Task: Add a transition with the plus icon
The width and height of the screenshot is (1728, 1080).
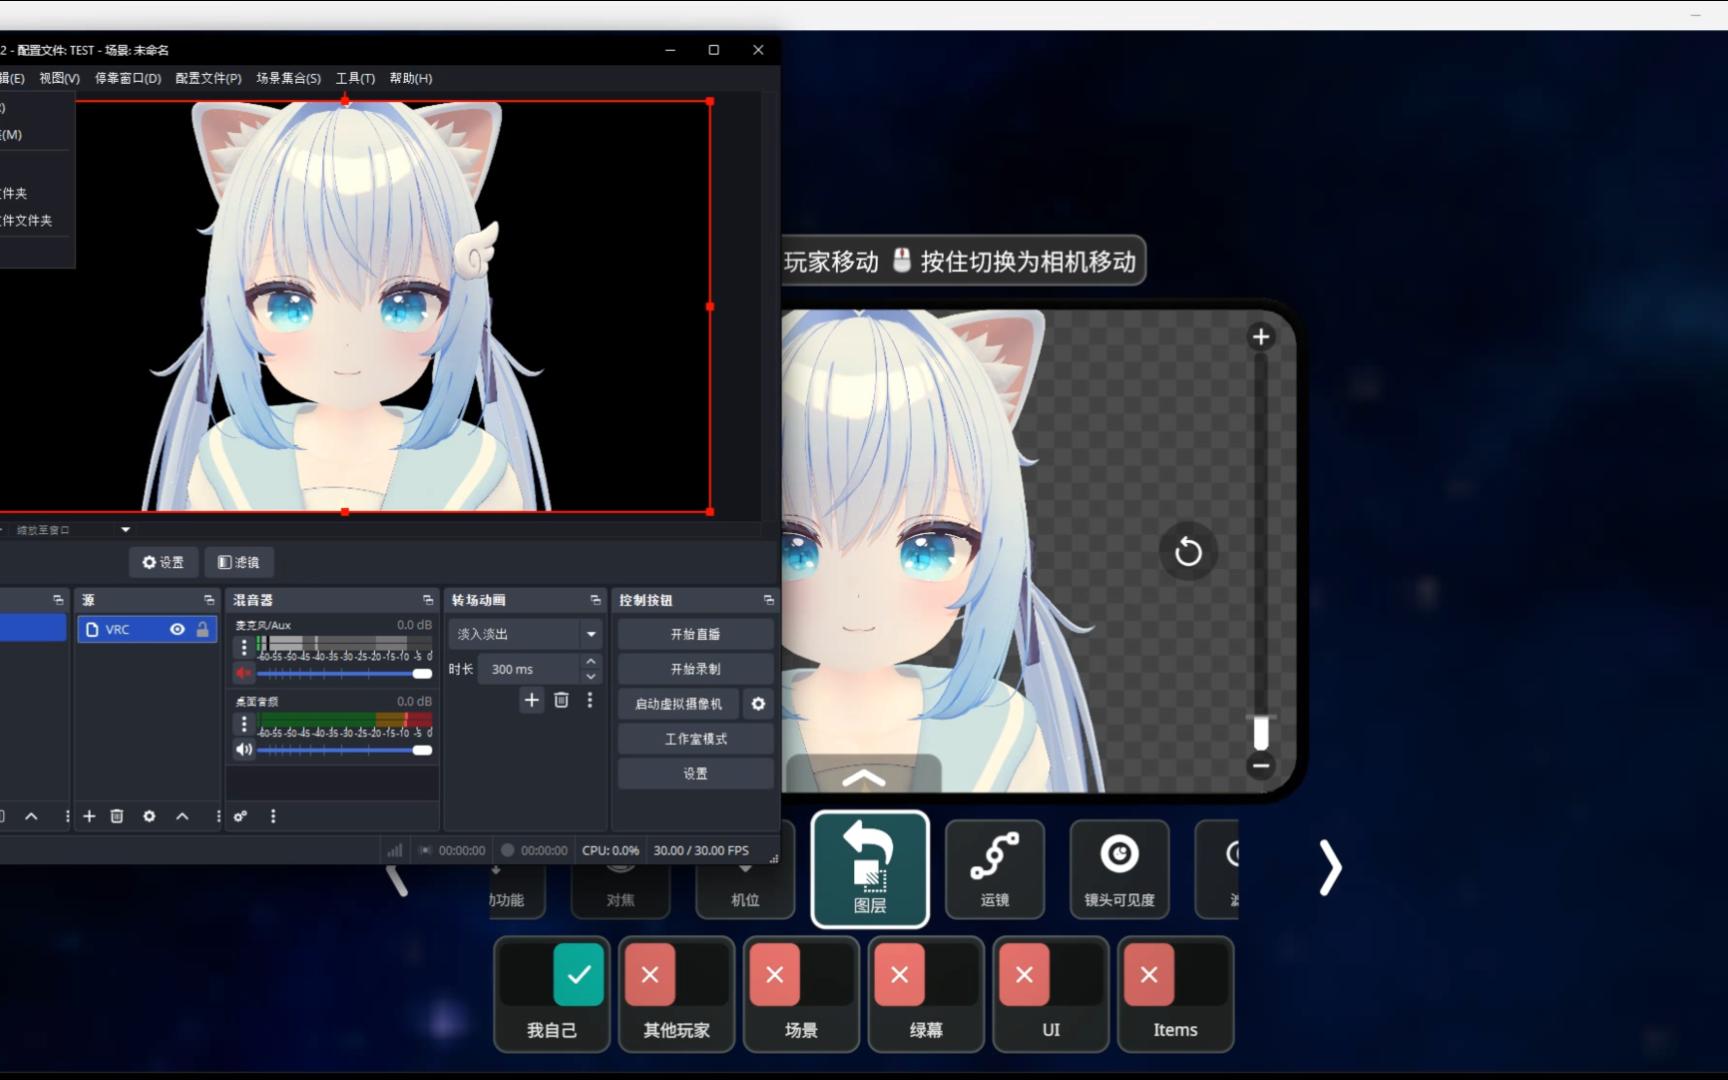Action: click(x=531, y=700)
